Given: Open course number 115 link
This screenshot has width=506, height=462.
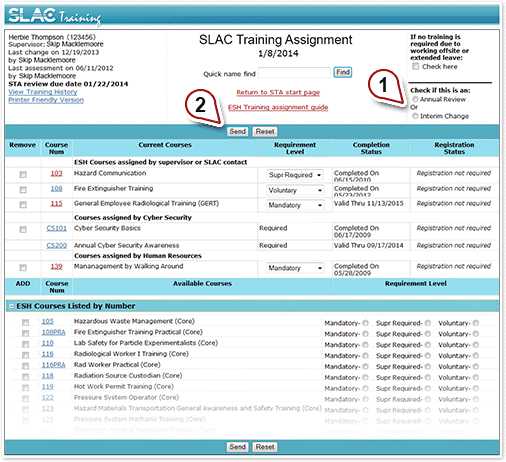Looking at the screenshot, I should click(56, 203).
